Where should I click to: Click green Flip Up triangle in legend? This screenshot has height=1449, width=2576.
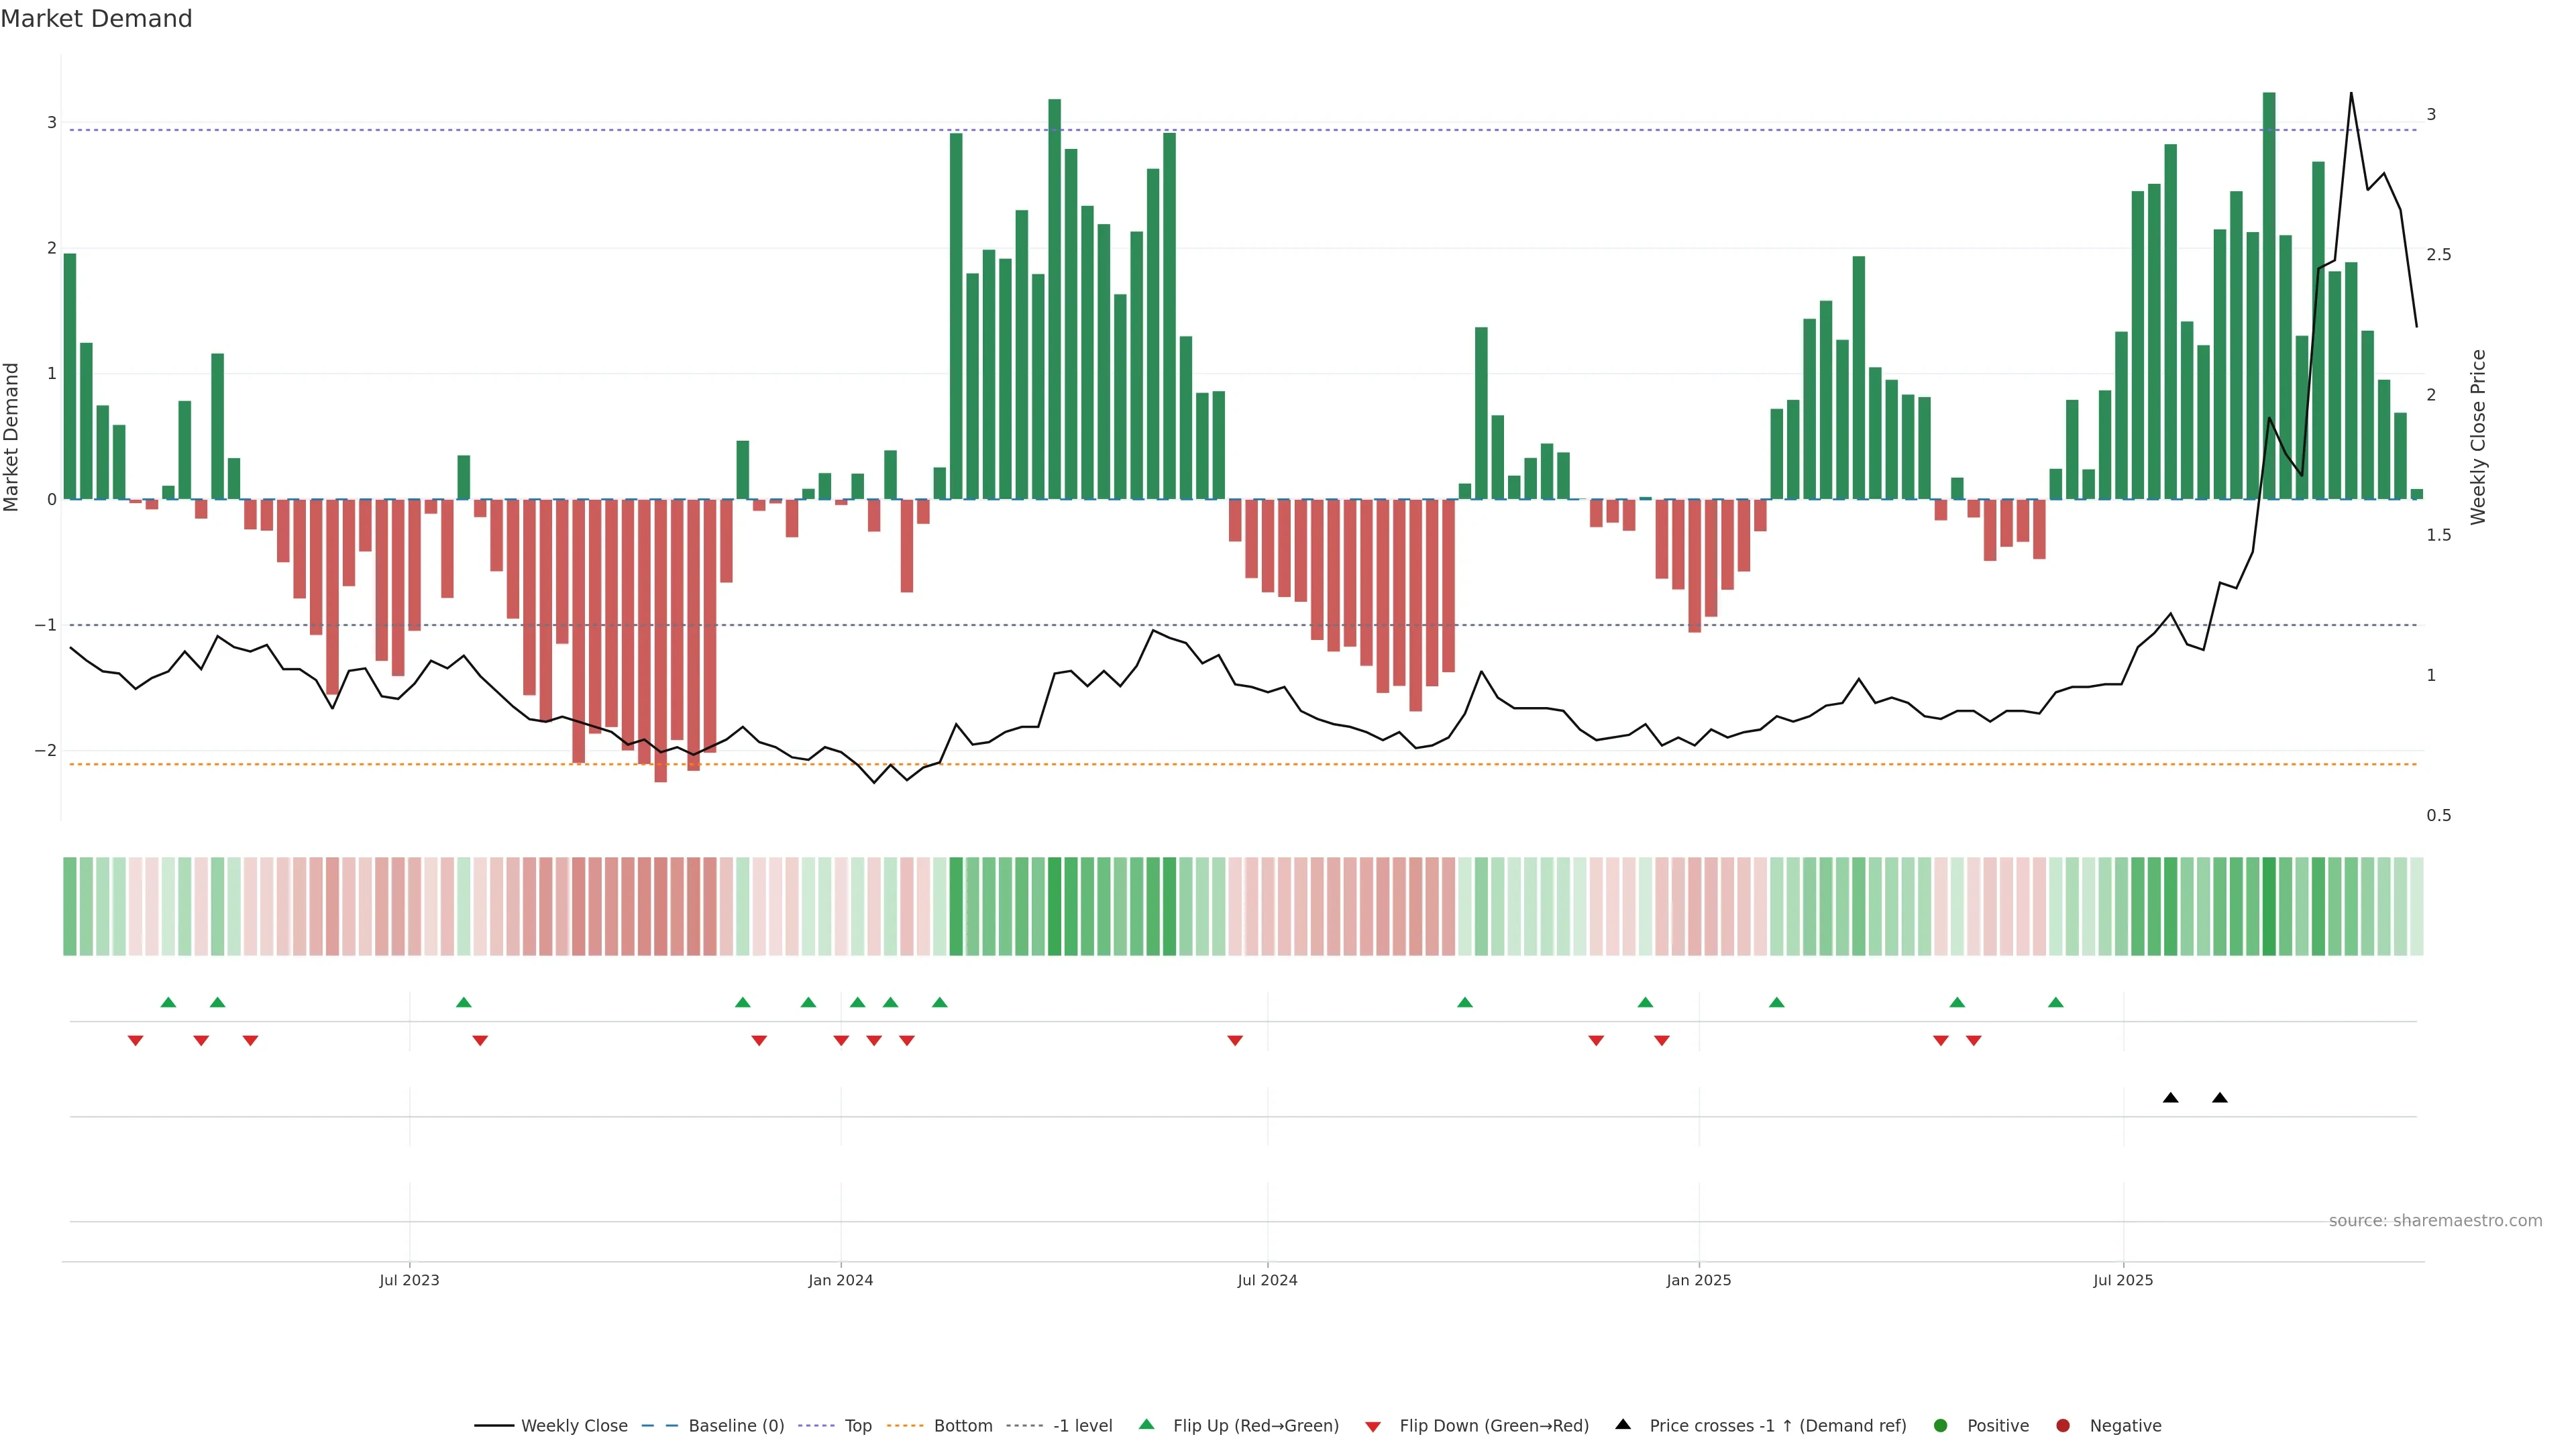tap(1147, 1424)
